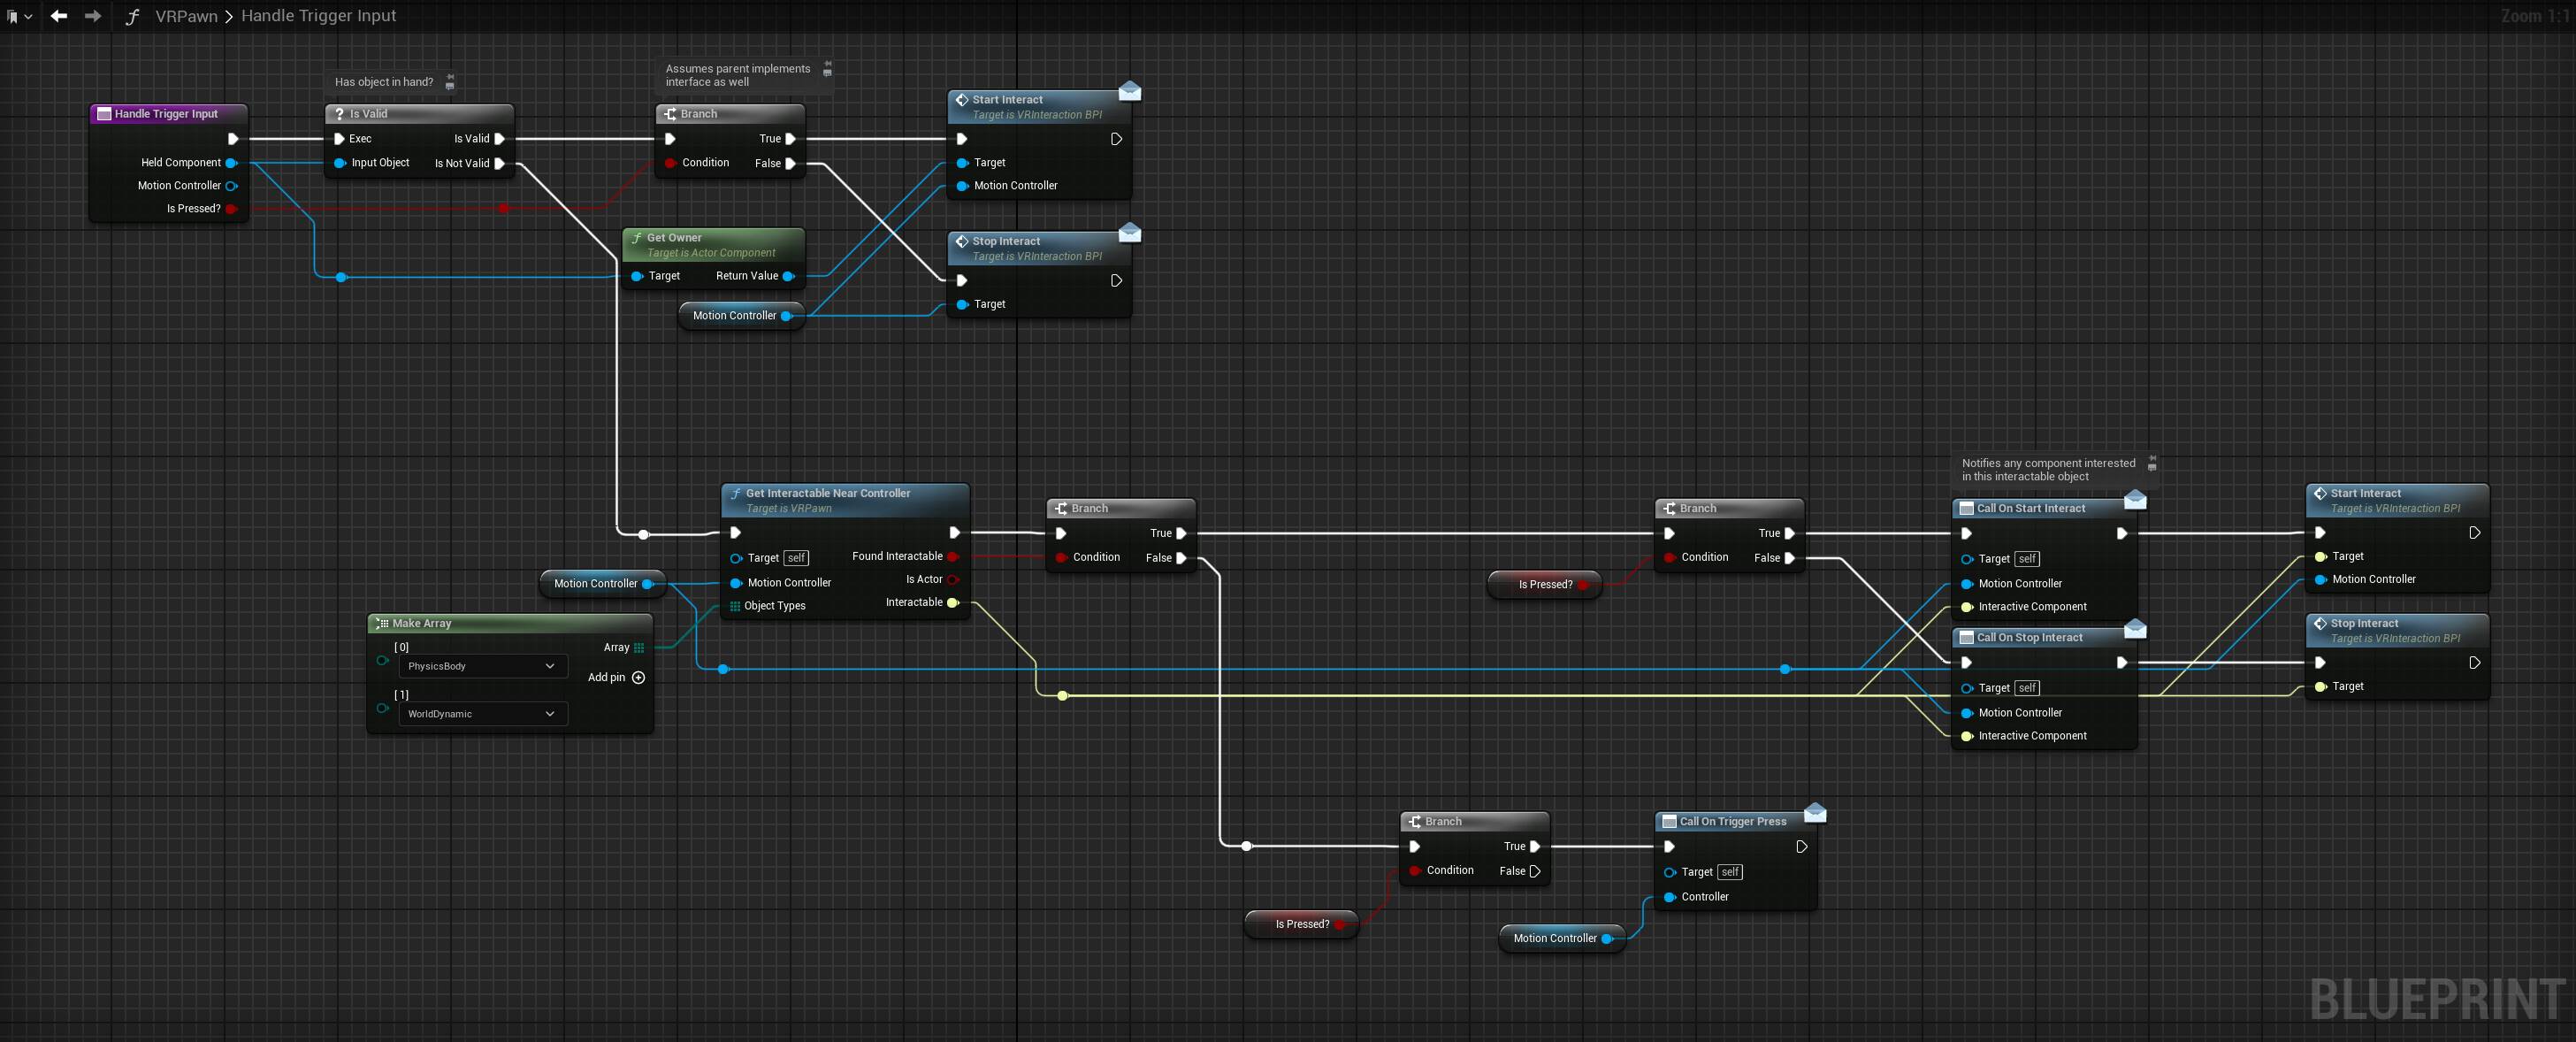Select the Is Valid node header
The height and width of the screenshot is (1042, 2576).
point(419,114)
